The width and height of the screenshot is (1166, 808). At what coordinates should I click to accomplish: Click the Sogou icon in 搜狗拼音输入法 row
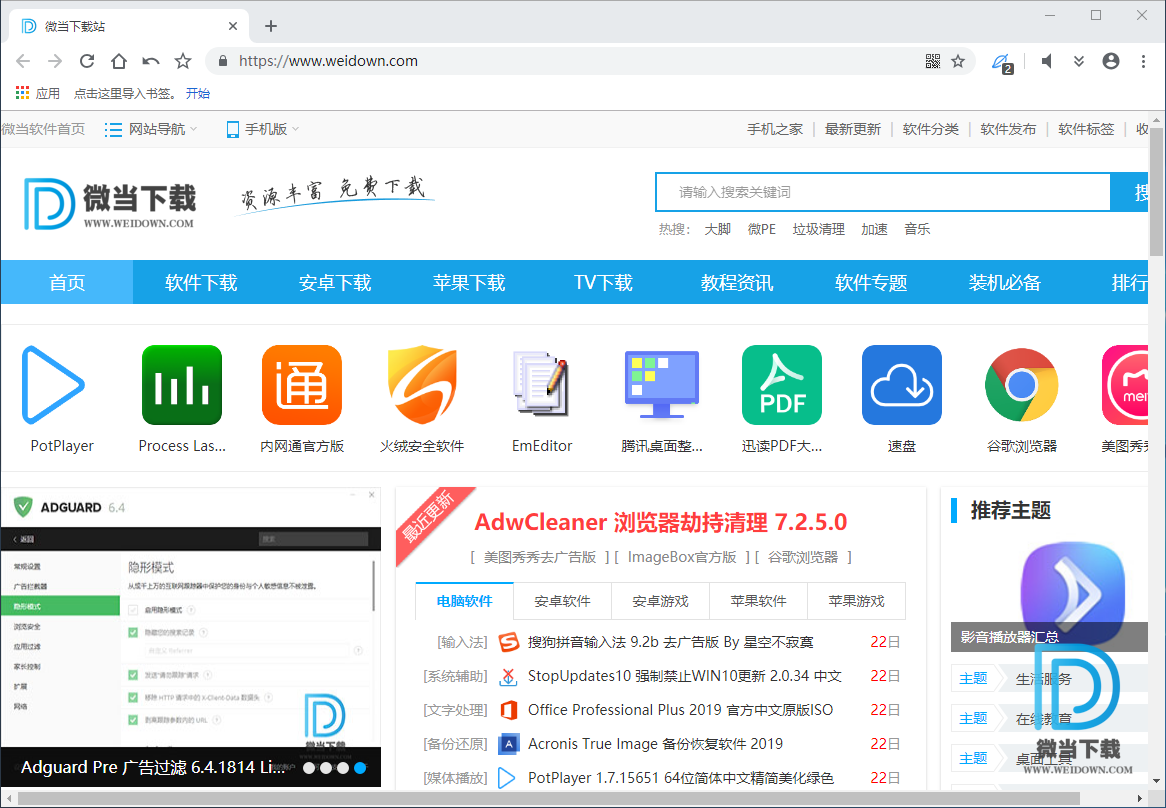[509, 641]
